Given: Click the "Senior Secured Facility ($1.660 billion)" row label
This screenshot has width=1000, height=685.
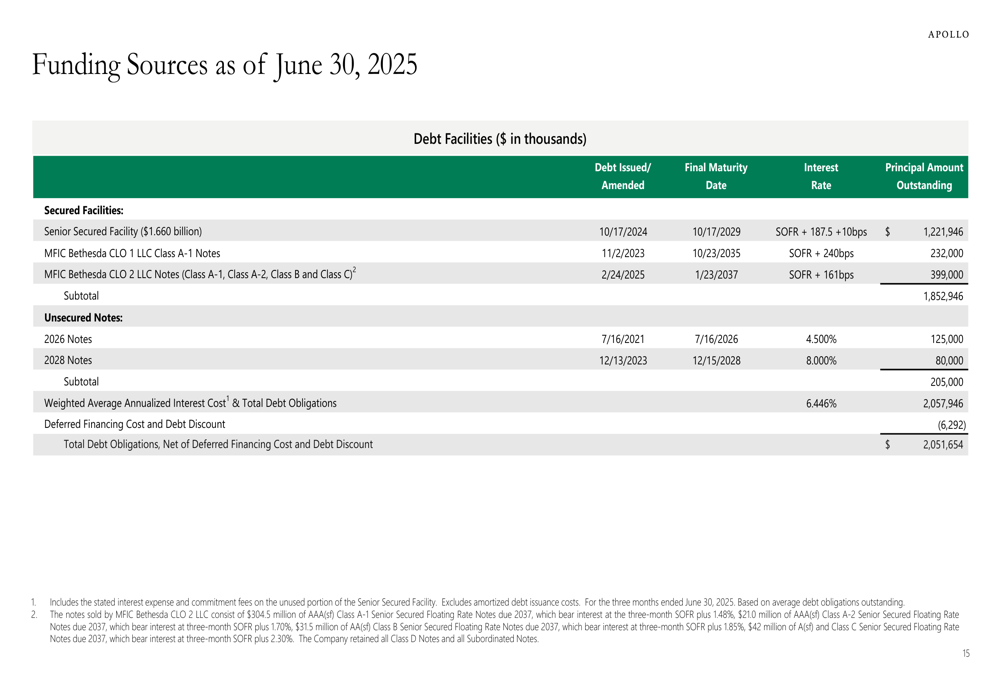Looking at the screenshot, I should pos(123,232).
